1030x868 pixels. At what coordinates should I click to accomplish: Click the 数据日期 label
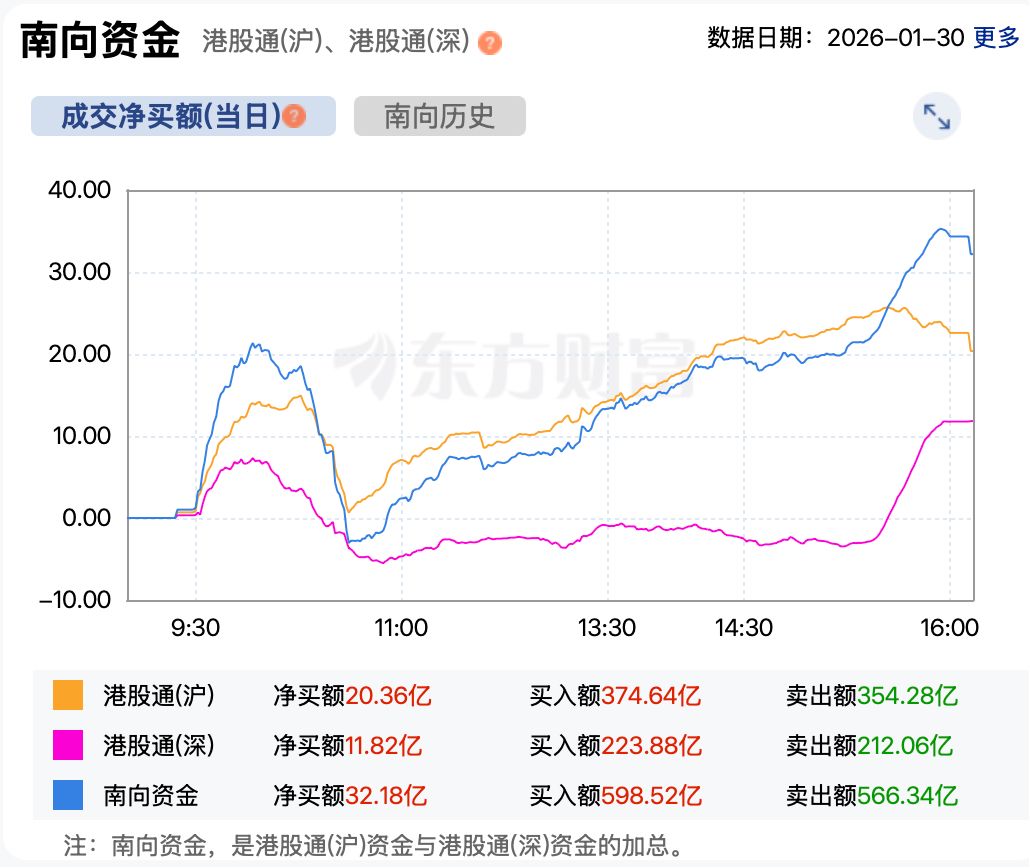coord(756,36)
